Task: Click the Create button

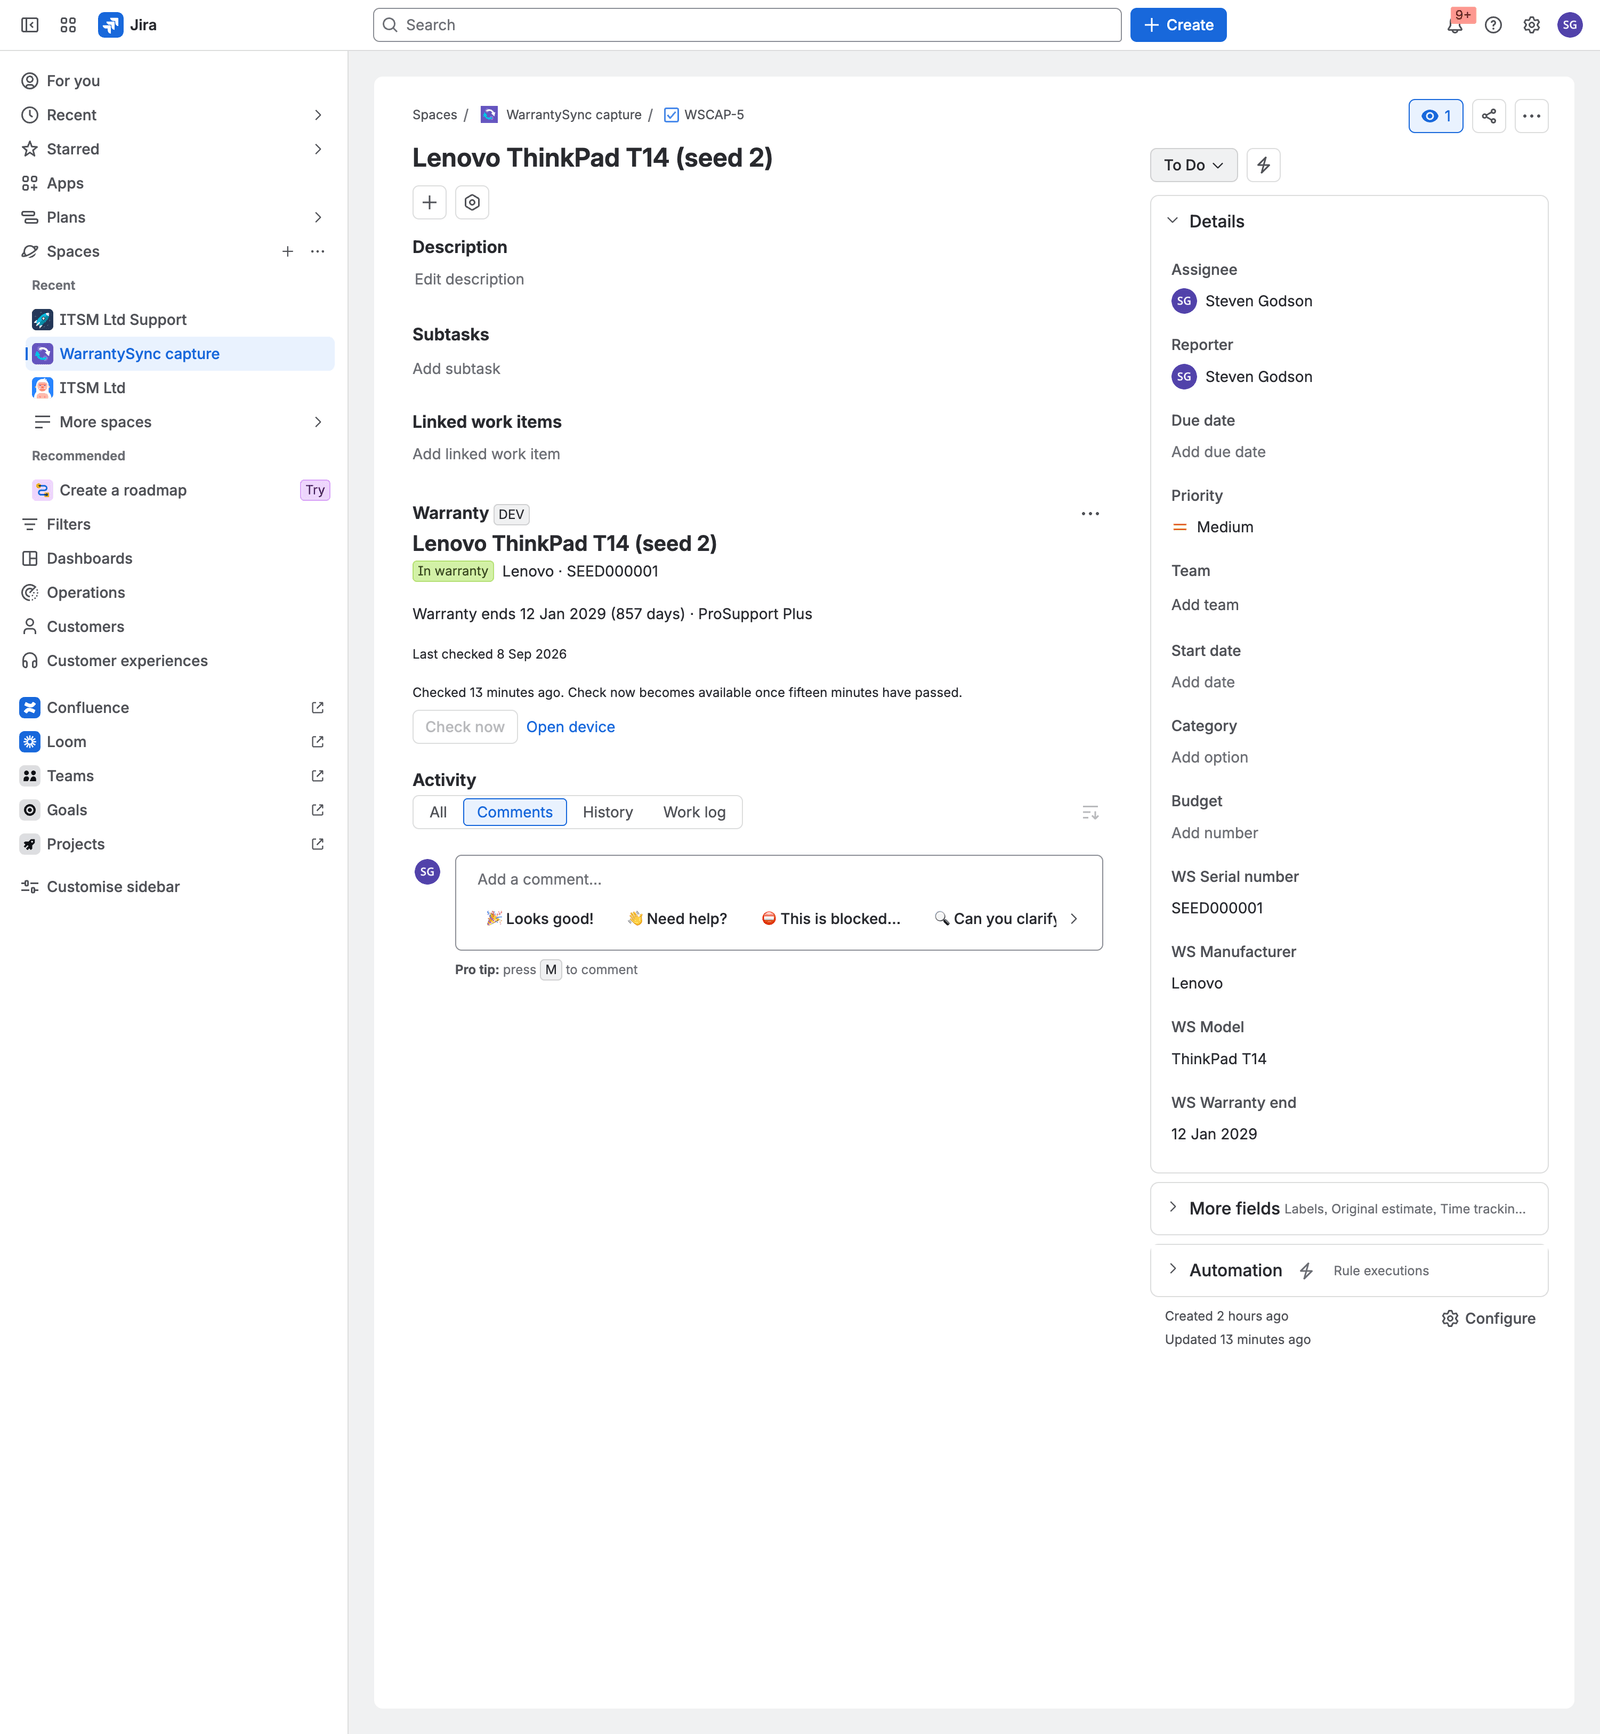Action: pyautogui.click(x=1178, y=25)
